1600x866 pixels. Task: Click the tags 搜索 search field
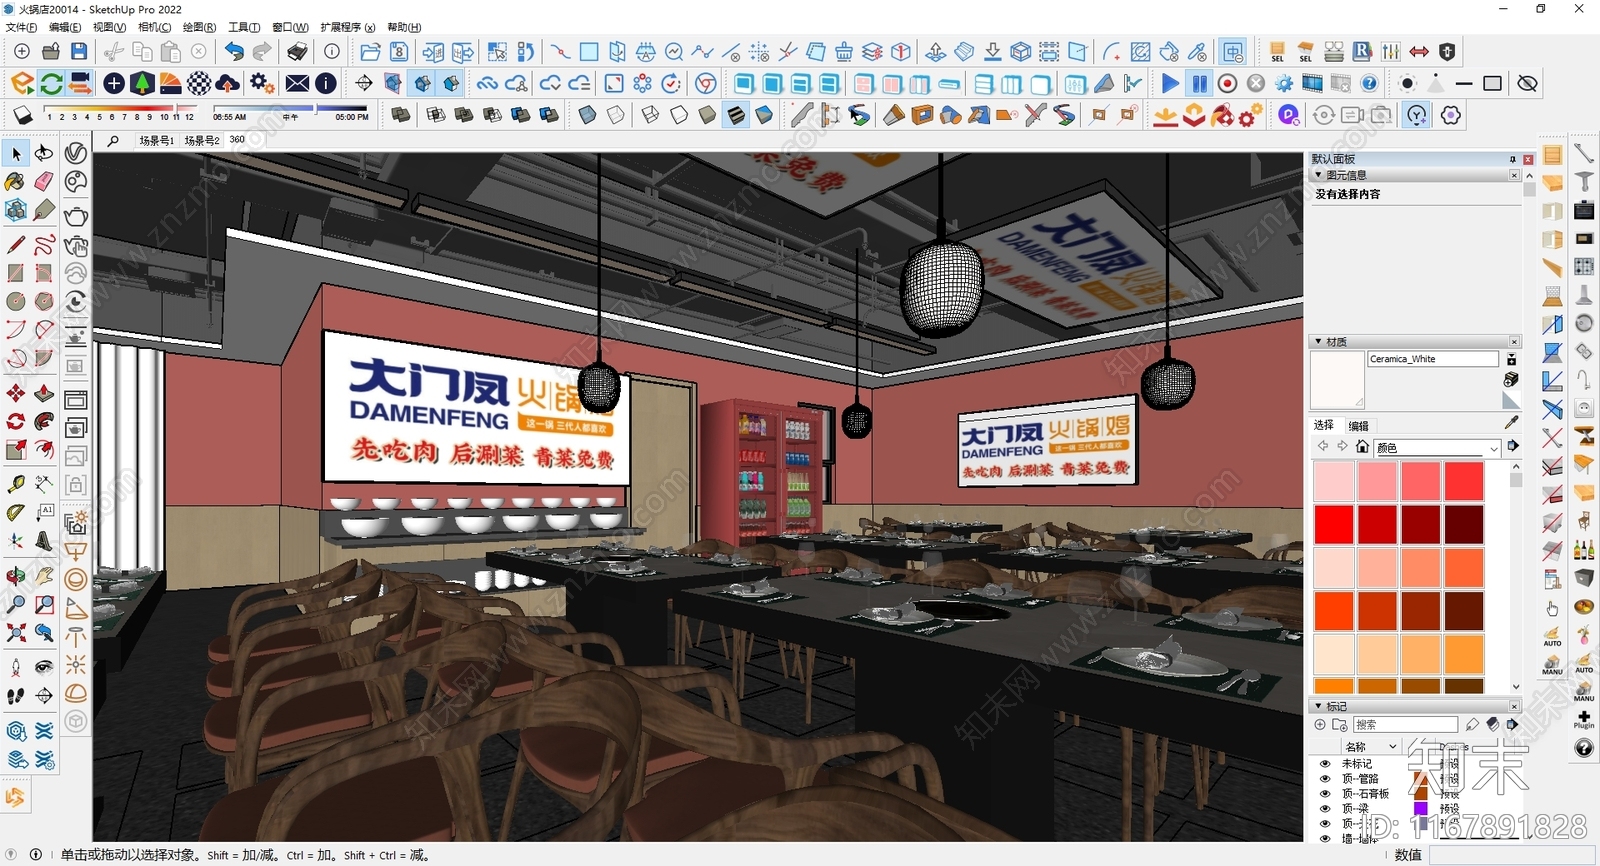pos(1404,724)
